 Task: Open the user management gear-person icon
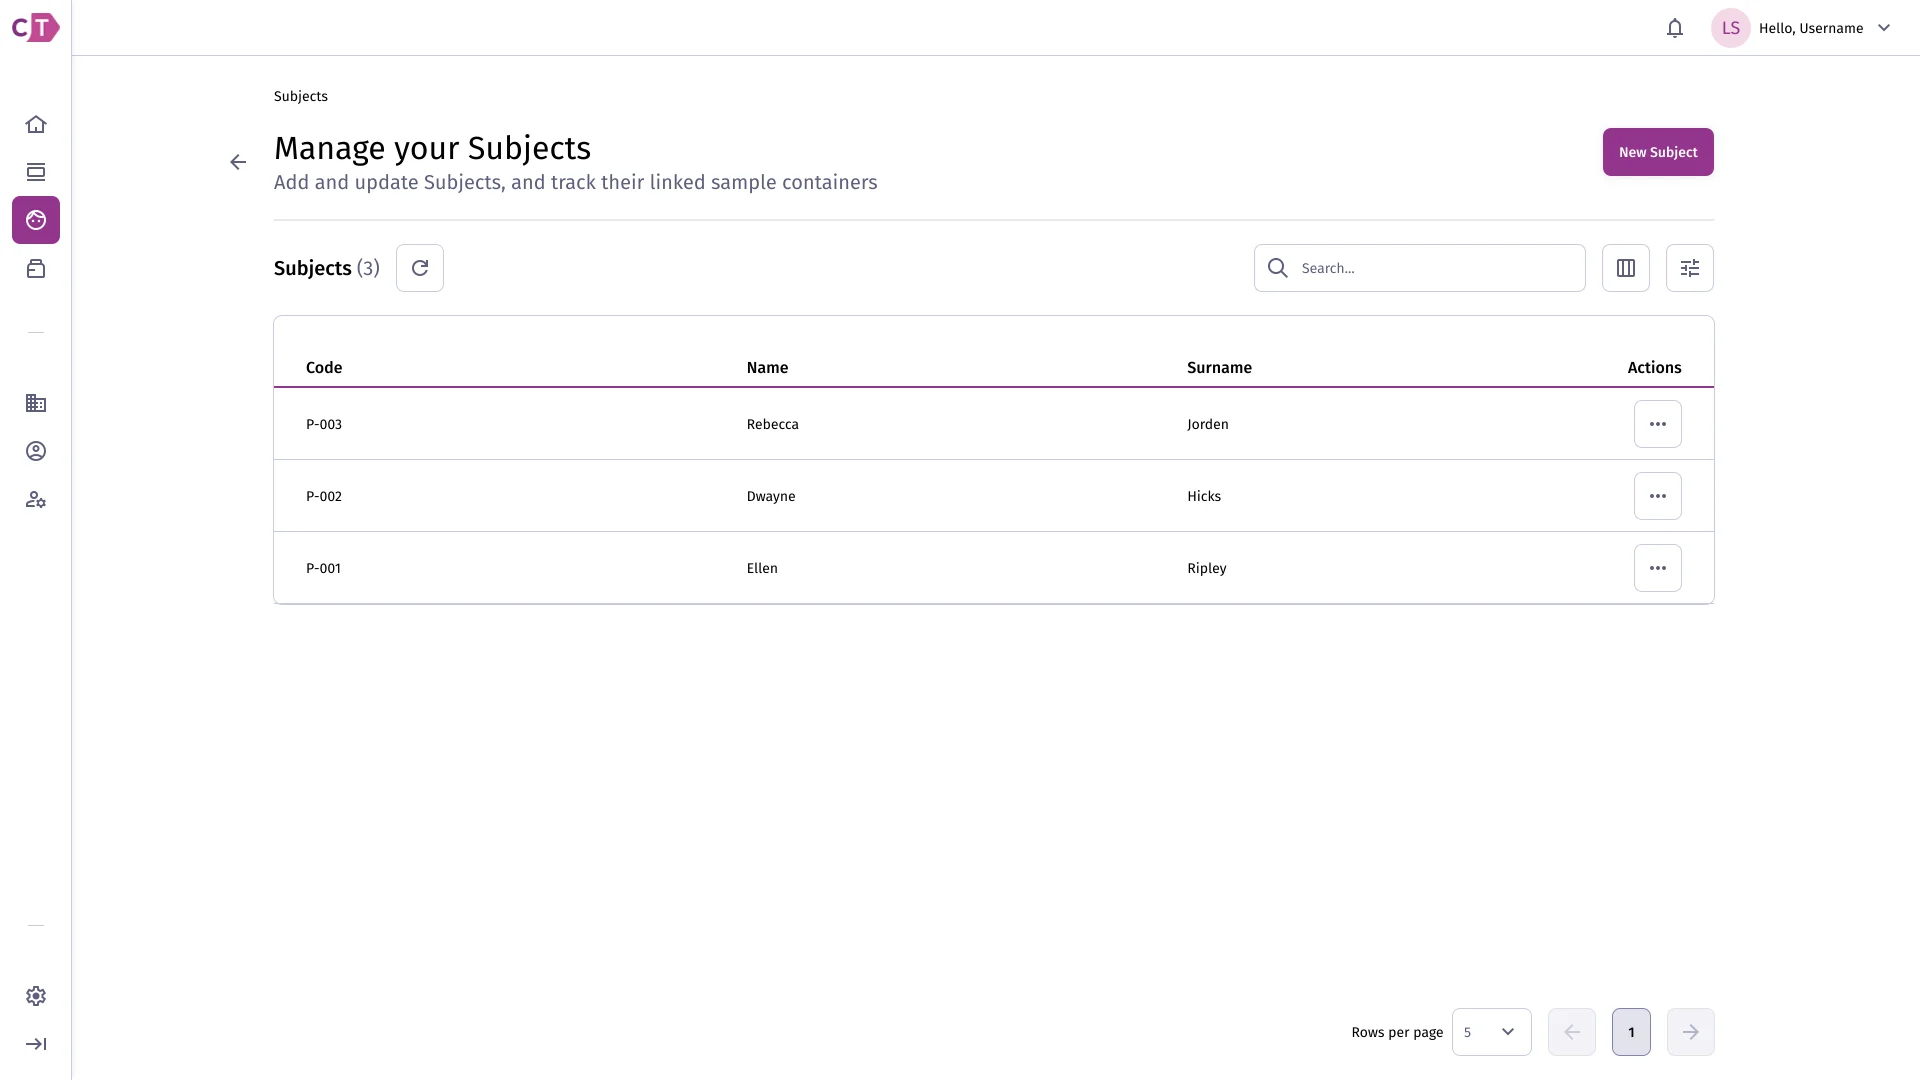[x=36, y=499]
